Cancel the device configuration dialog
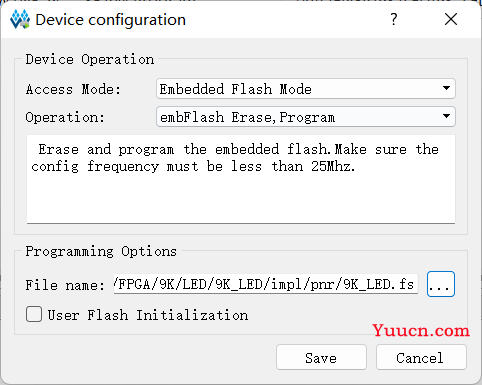This screenshot has width=482, height=385. pos(421,357)
